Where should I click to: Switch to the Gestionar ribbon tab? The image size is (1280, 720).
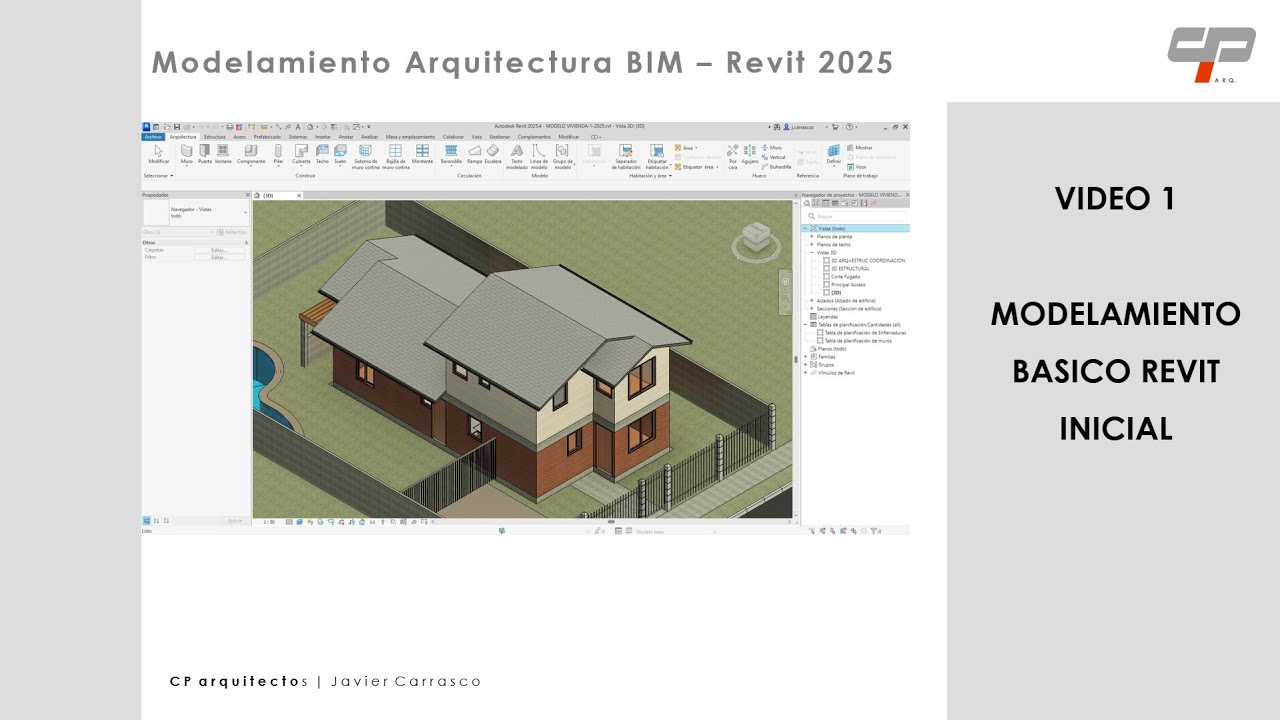click(x=499, y=136)
